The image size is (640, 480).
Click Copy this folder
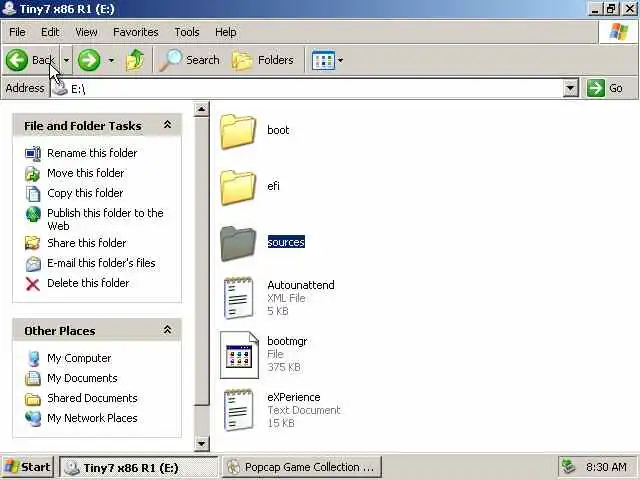(x=85, y=193)
